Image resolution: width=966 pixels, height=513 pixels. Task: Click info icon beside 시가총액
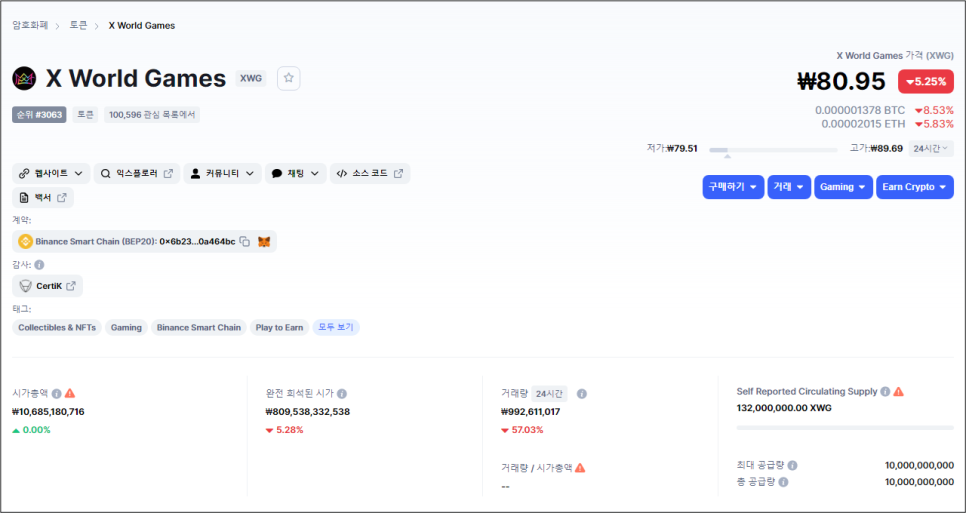[x=57, y=394]
